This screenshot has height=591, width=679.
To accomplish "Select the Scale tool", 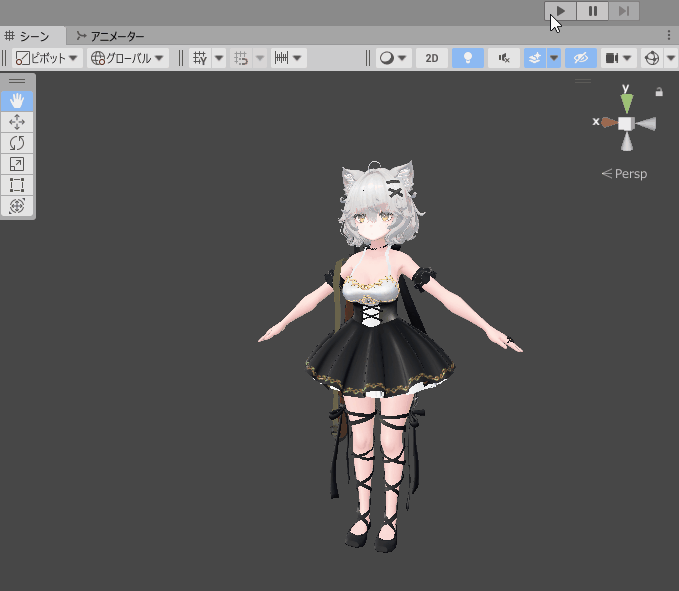I will pyautogui.click(x=17, y=164).
